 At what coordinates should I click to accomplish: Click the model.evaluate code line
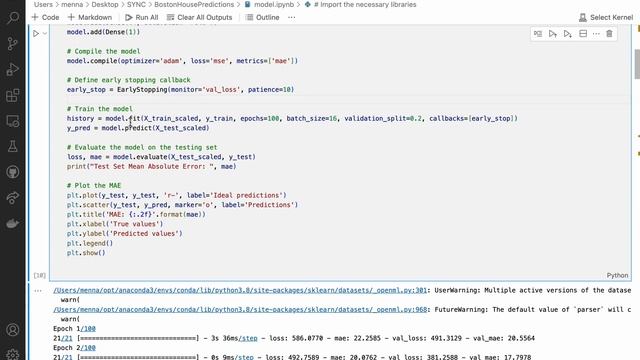click(x=161, y=157)
